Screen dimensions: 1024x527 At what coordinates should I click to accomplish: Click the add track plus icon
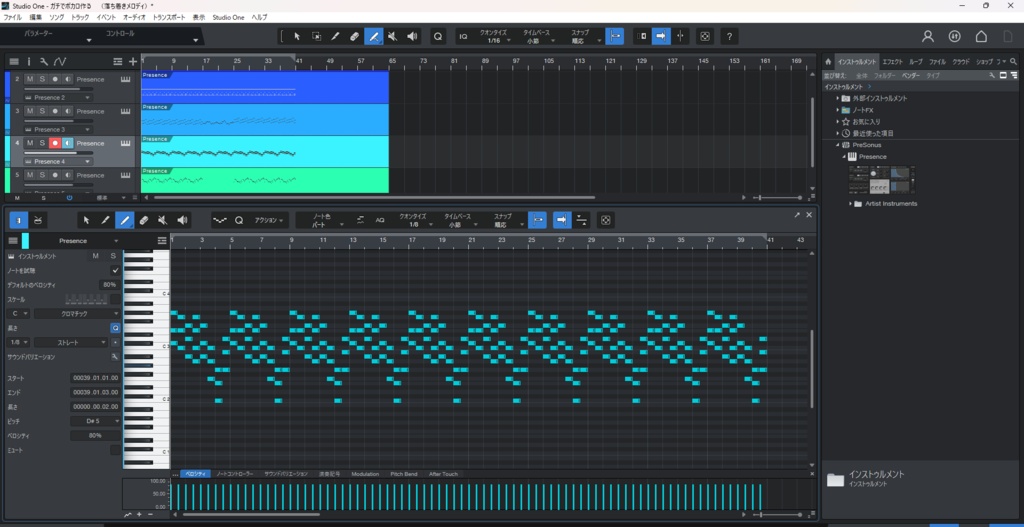click(133, 61)
